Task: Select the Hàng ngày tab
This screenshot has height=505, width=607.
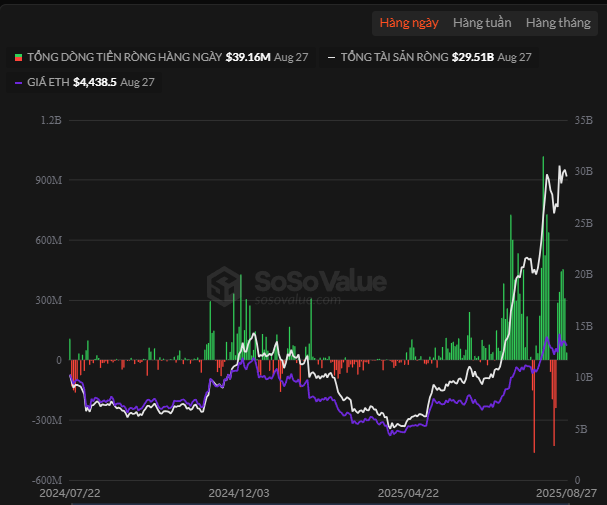Action: tap(409, 23)
